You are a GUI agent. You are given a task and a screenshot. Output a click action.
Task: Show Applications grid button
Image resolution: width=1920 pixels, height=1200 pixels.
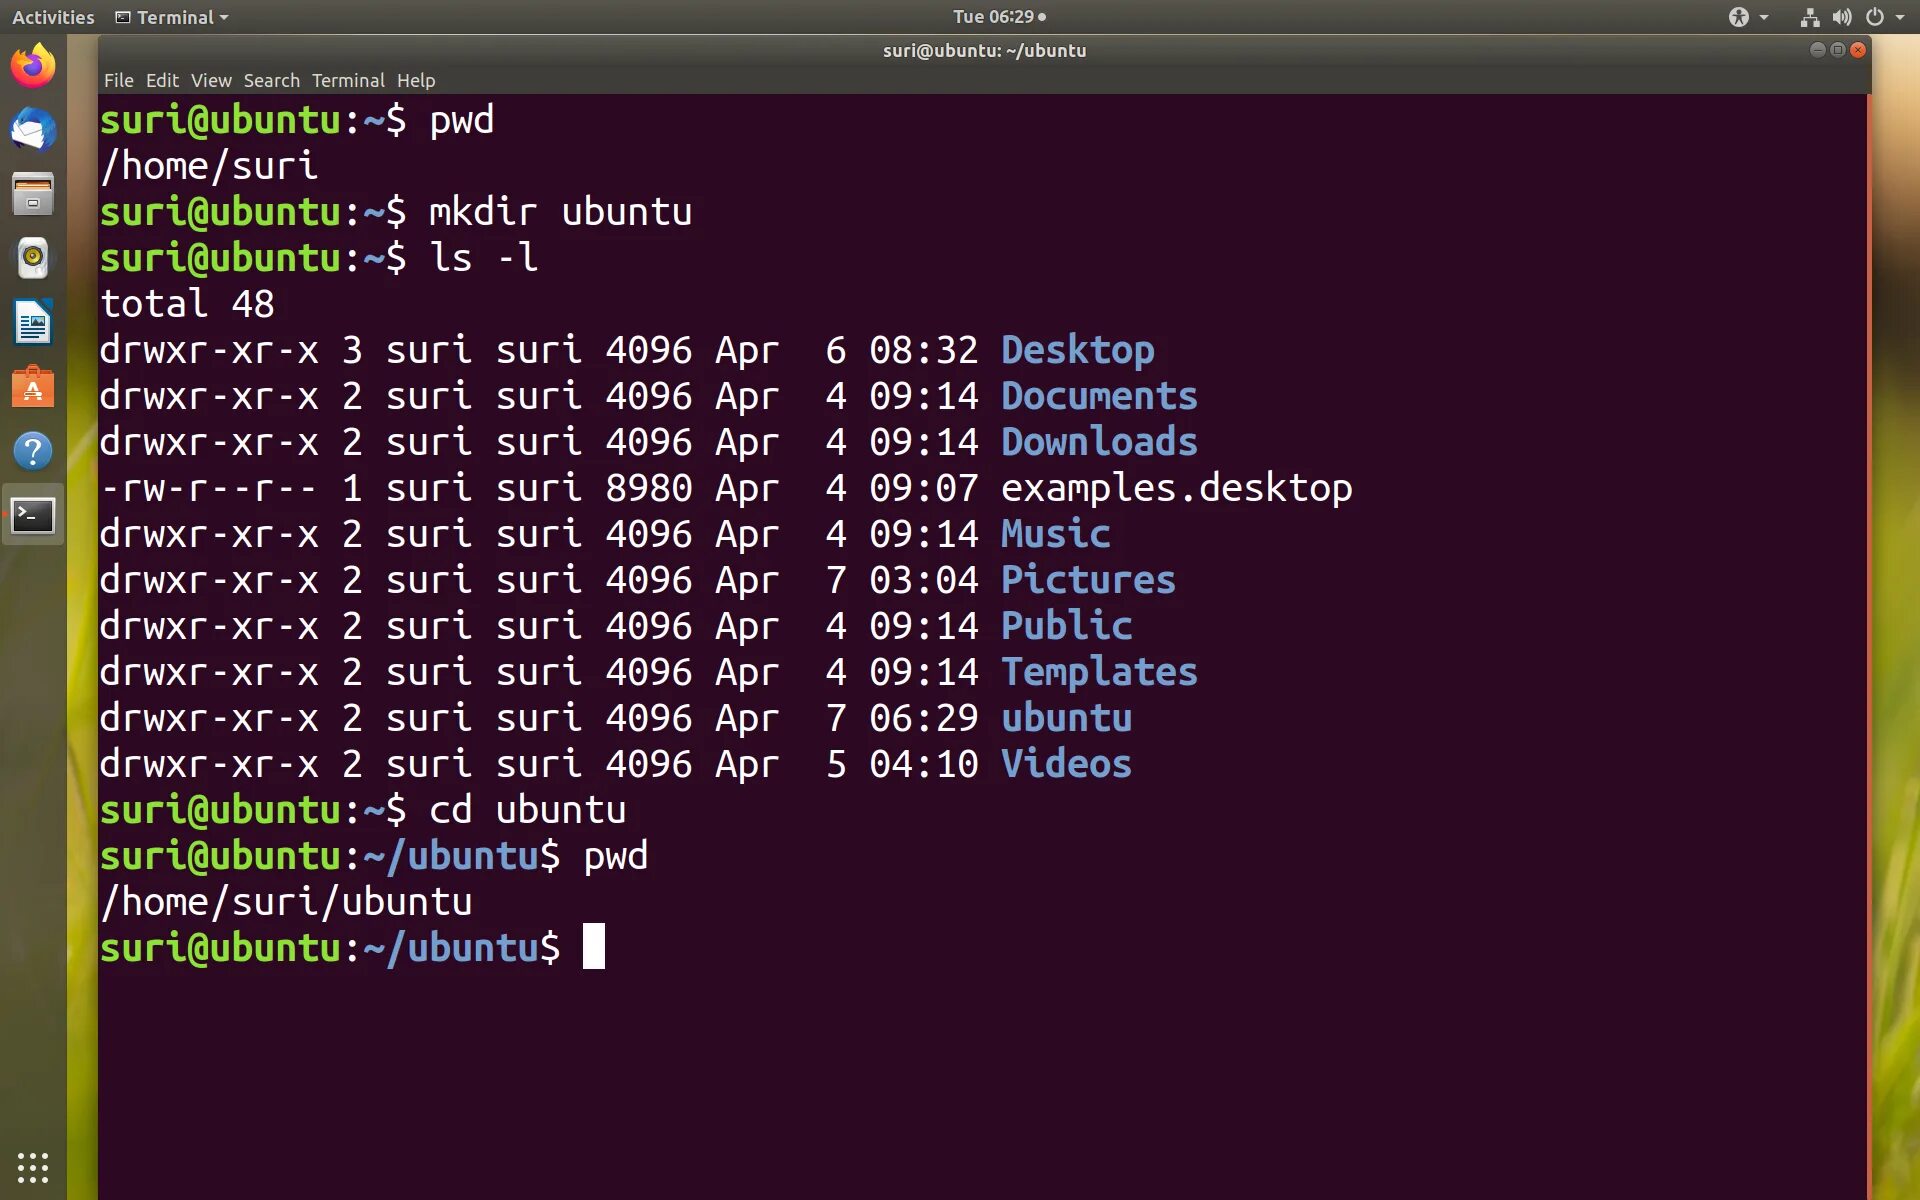coord(33,1166)
